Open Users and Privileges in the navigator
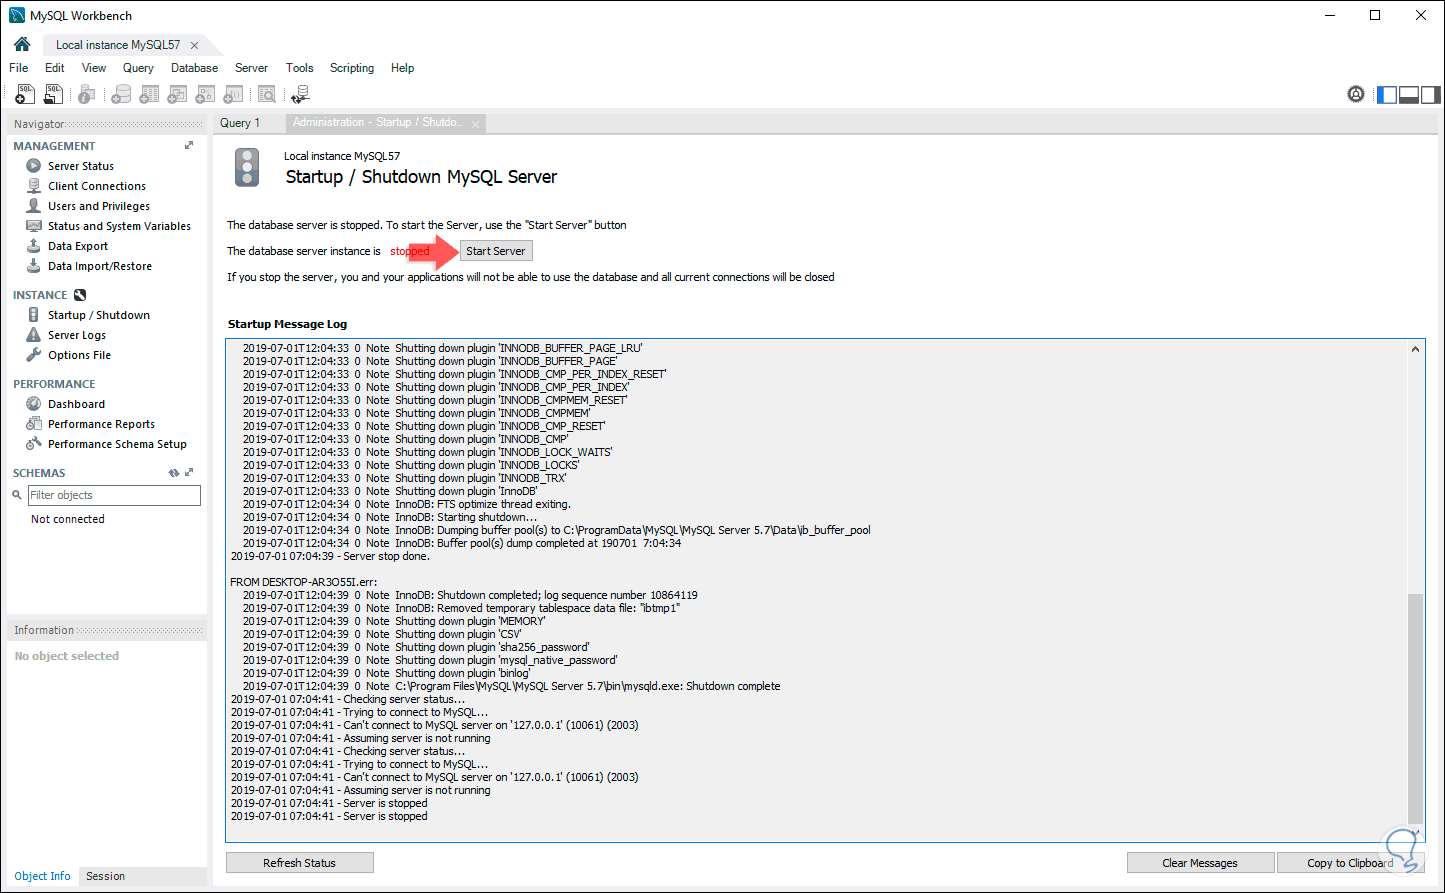Screen dimensions: 1445x893 click(99, 206)
